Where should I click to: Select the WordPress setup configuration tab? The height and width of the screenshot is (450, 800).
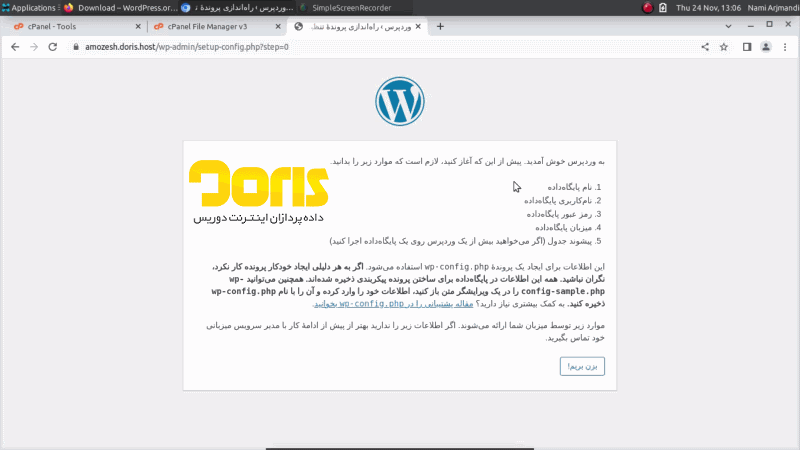pyautogui.click(x=359, y=27)
